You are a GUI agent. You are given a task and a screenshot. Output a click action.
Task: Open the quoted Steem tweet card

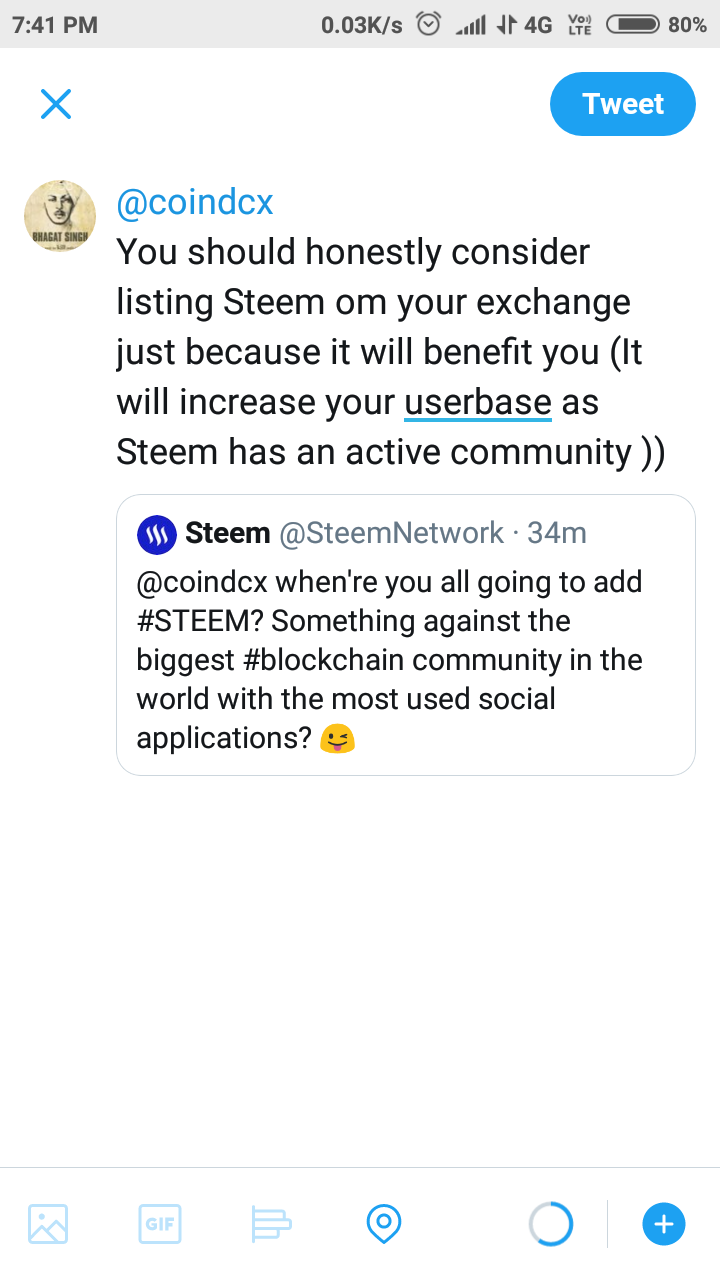click(x=406, y=635)
